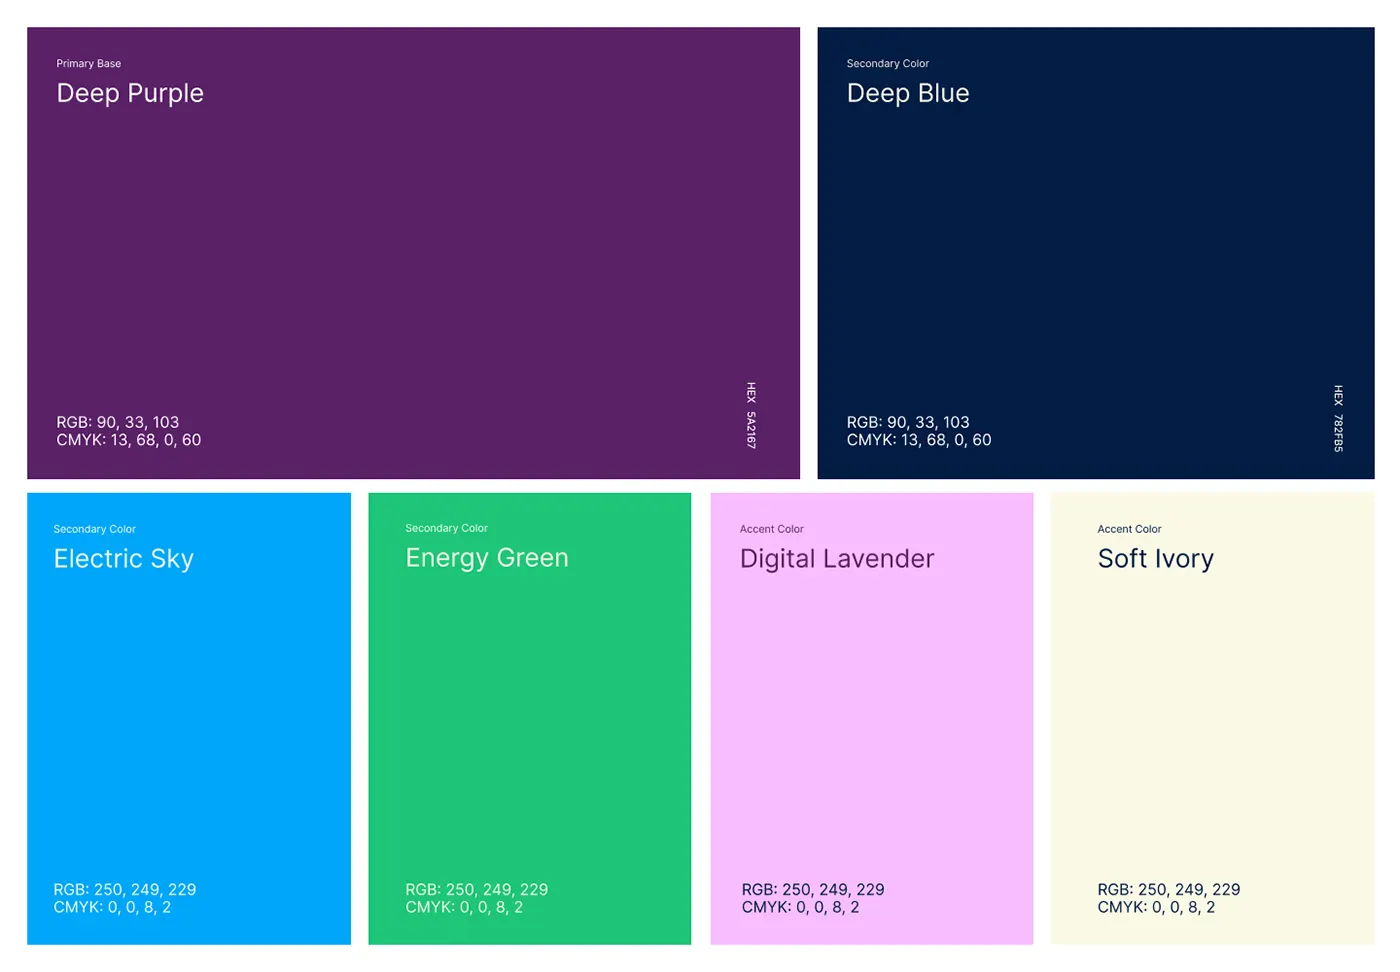Pick the Energy Green color swatch

(x=530, y=718)
